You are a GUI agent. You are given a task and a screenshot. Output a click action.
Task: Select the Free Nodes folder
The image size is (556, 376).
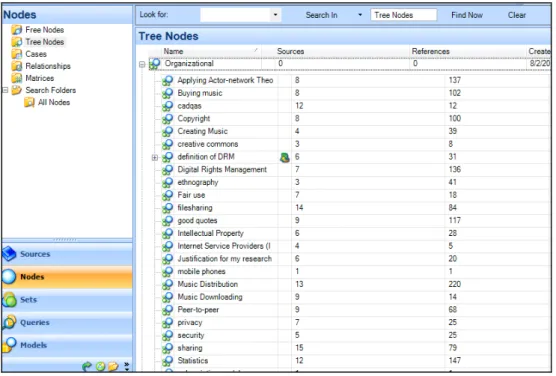(x=45, y=30)
